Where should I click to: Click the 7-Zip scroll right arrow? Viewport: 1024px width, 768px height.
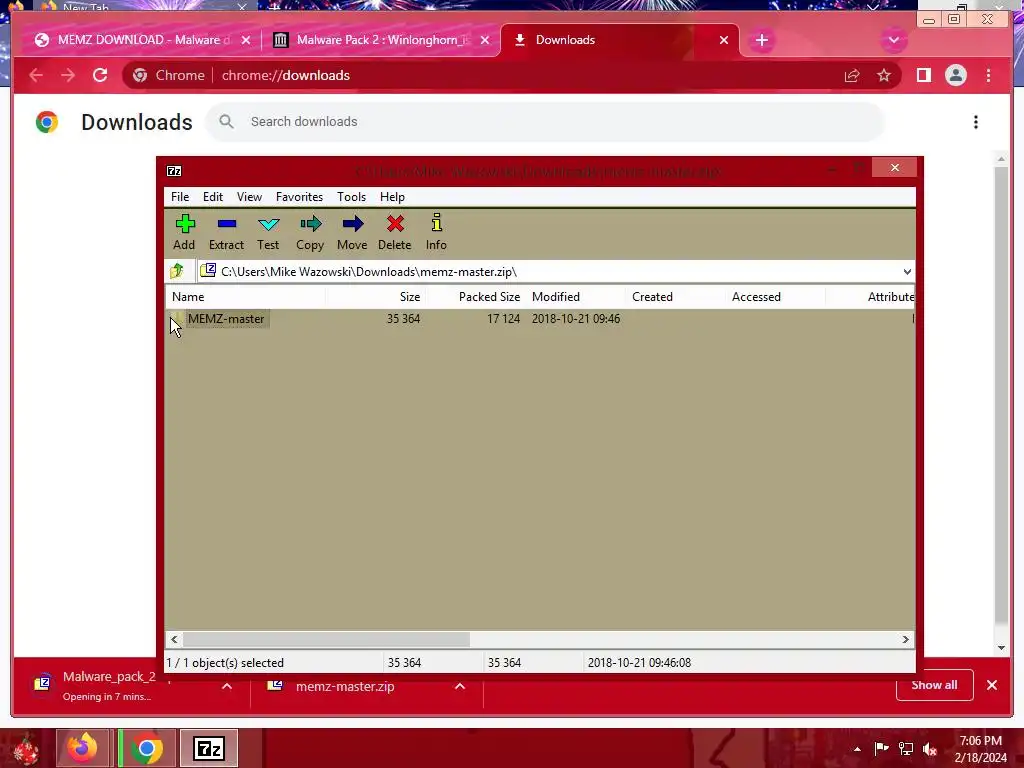pos(905,639)
